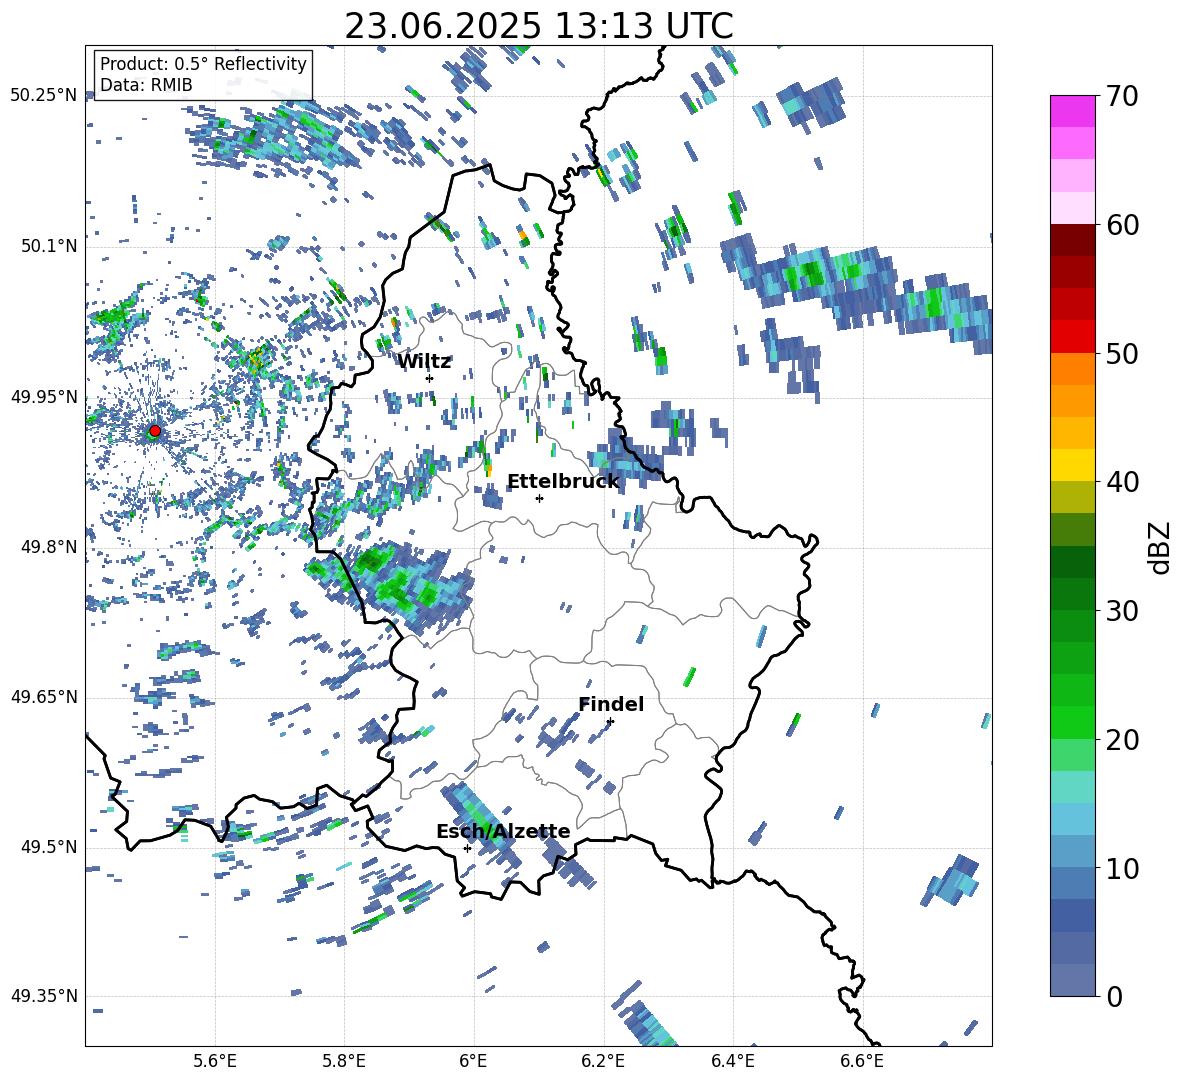Image resolution: width=1184 pixels, height=1081 pixels.
Task: Click the 5.6°E longitude label
Action: (215, 1061)
